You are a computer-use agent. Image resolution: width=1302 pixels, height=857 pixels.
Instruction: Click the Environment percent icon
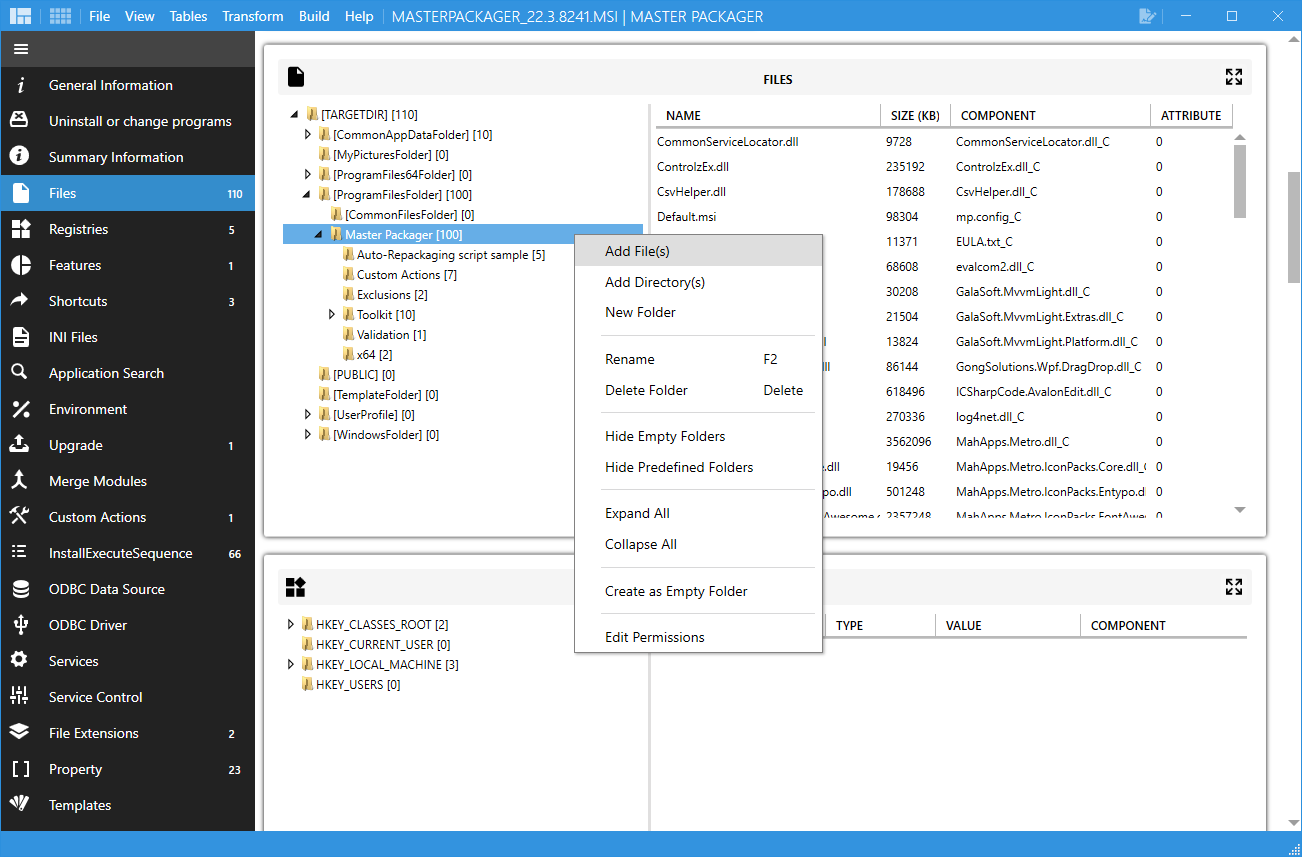pos(20,409)
